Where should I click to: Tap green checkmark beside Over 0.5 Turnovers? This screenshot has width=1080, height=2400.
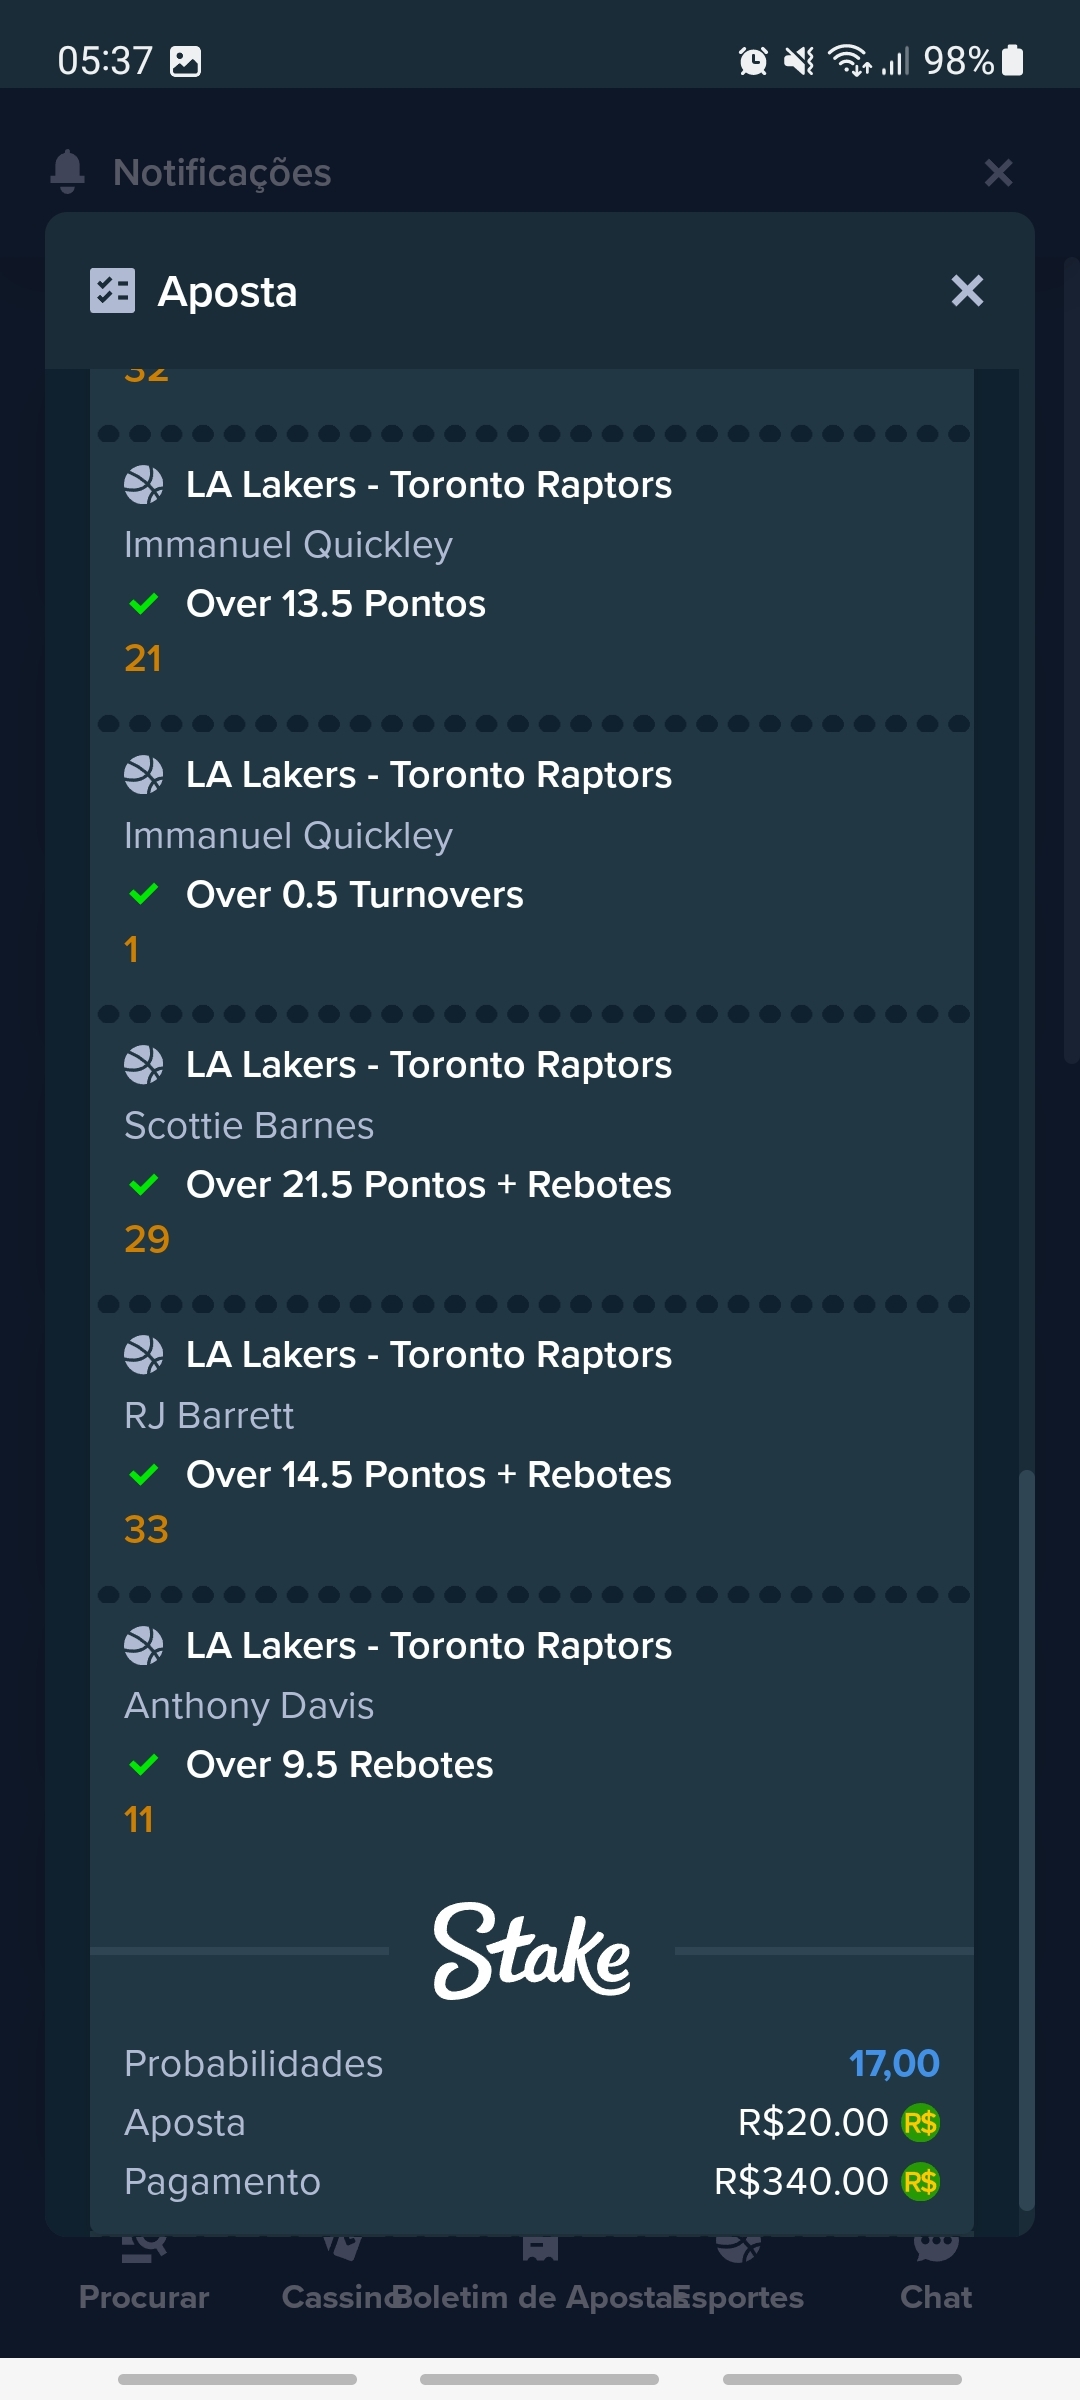pyautogui.click(x=144, y=894)
